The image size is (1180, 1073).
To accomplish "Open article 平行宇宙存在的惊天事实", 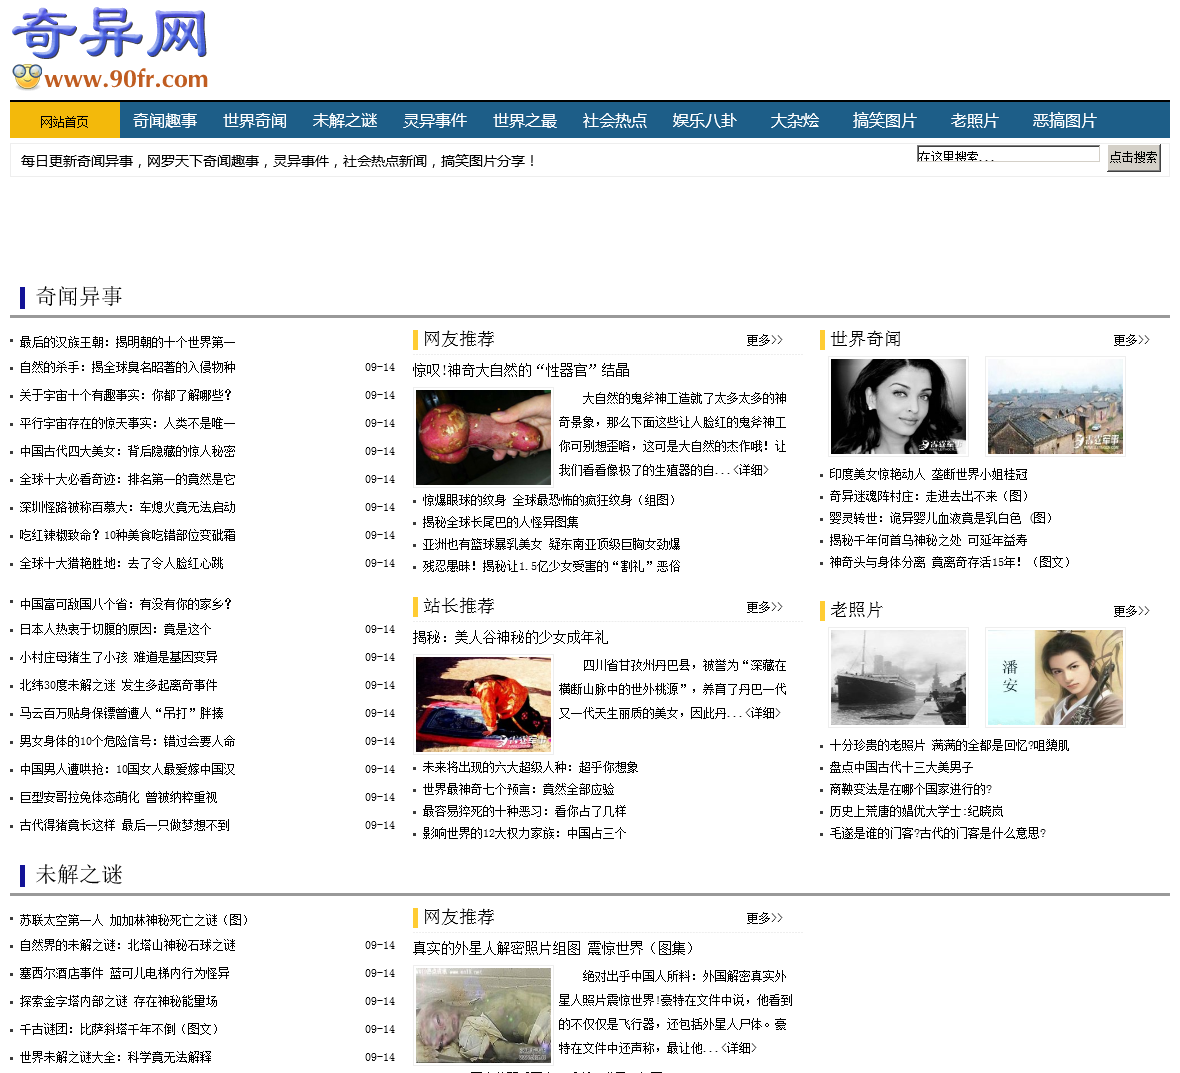I will click(127, 424).
